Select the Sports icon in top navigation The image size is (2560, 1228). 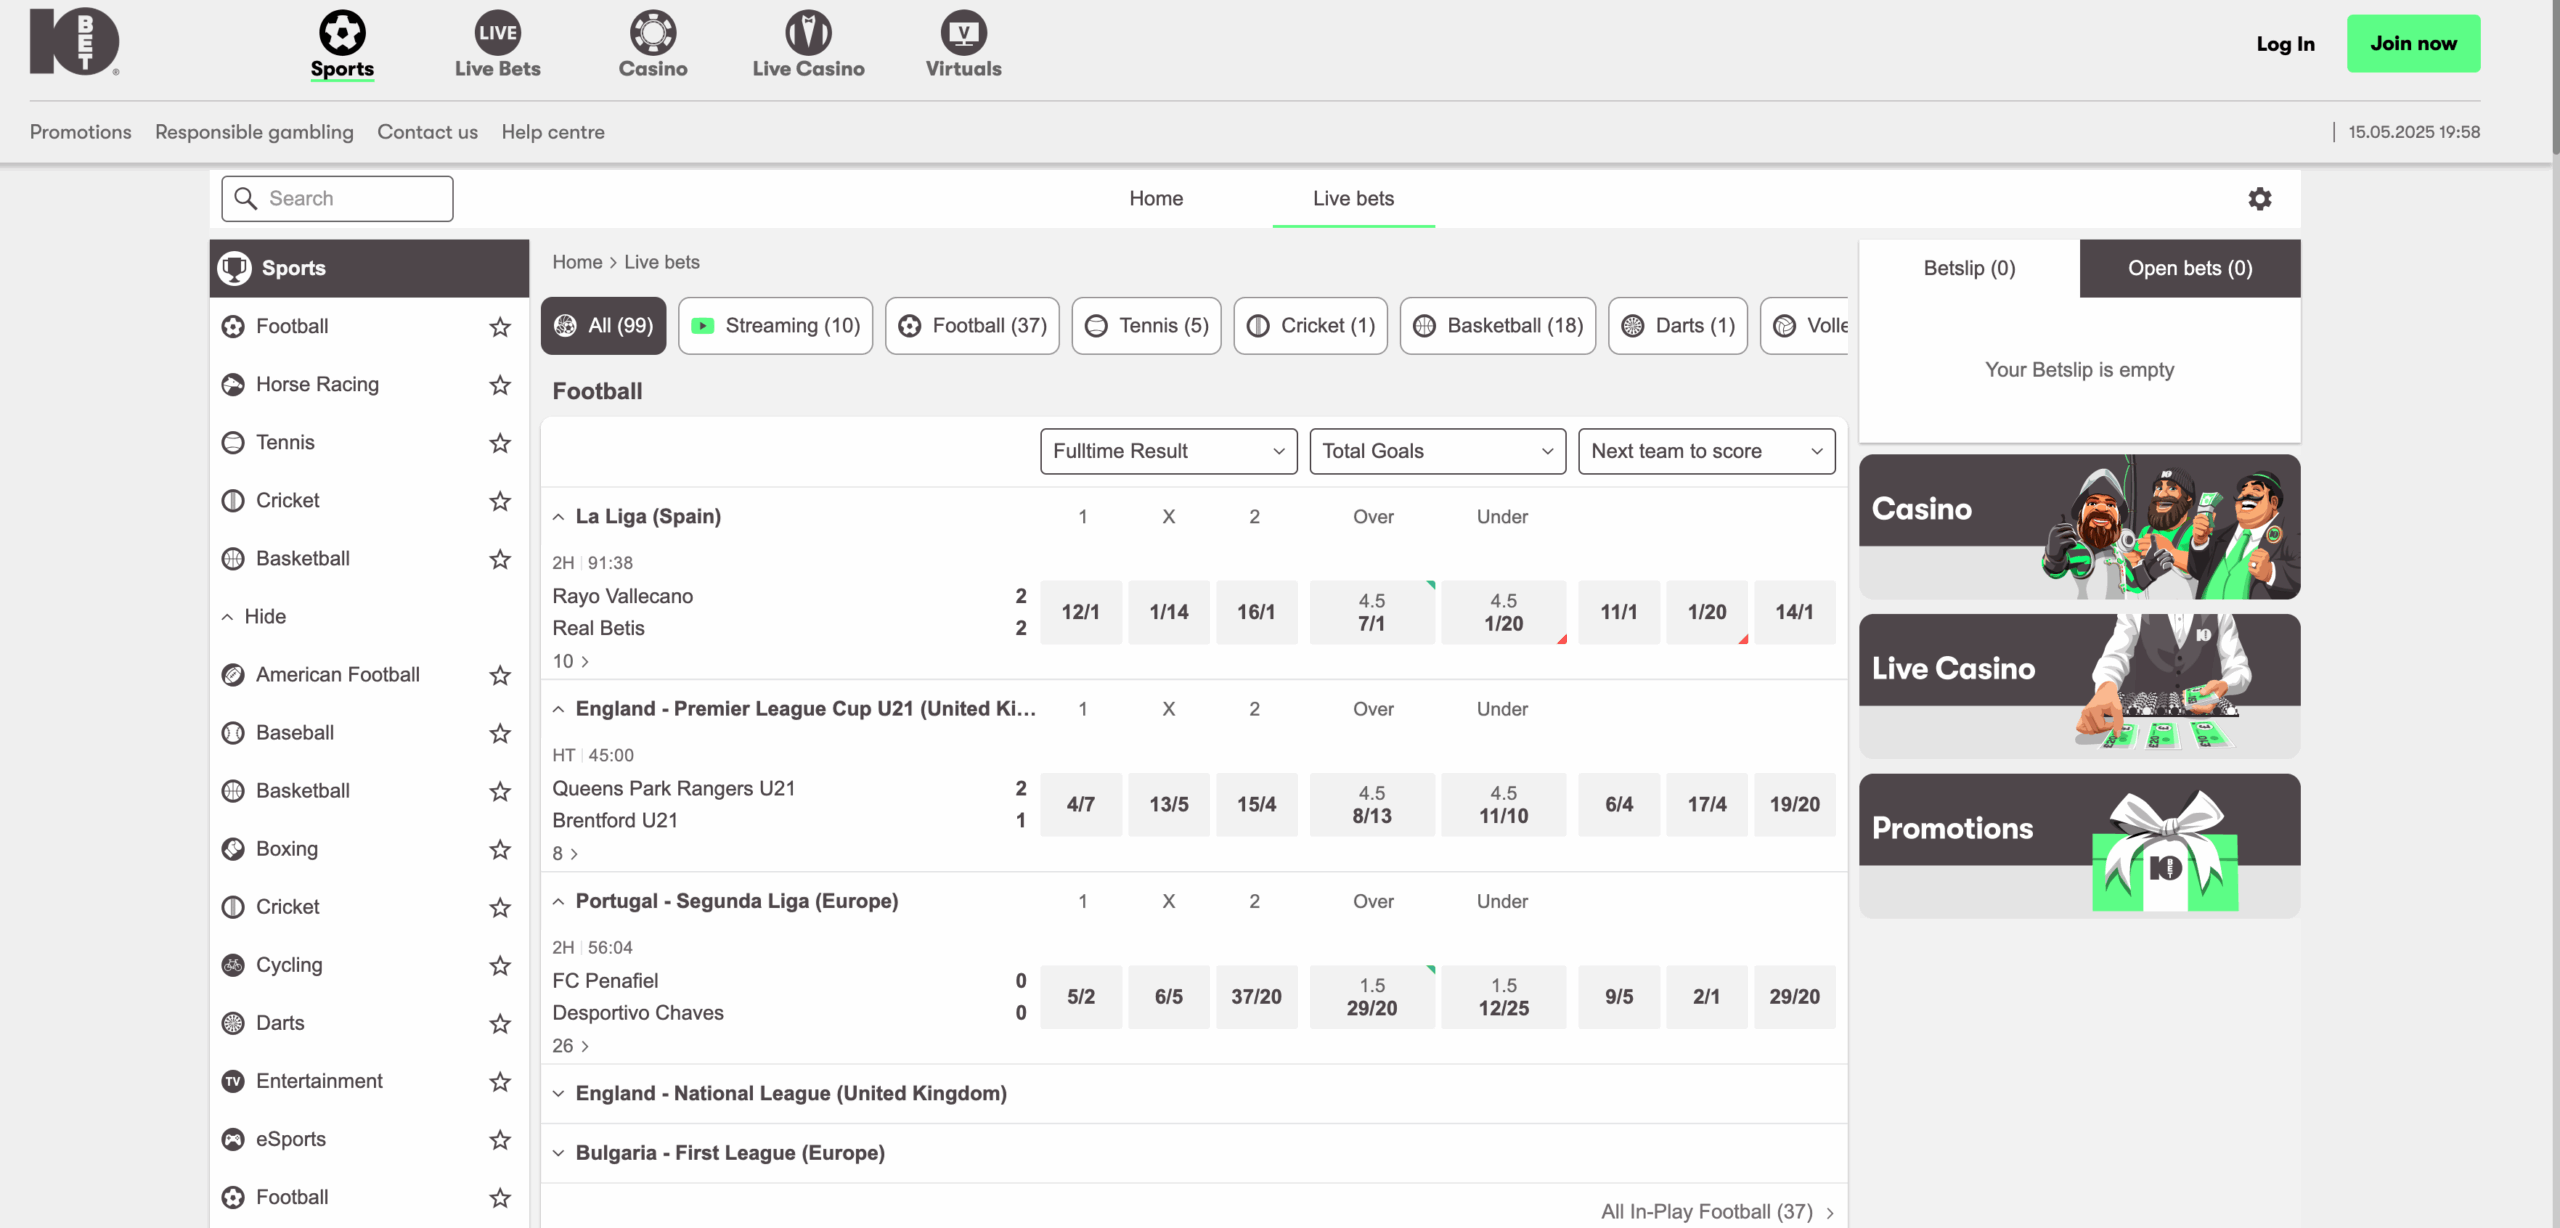342,32
